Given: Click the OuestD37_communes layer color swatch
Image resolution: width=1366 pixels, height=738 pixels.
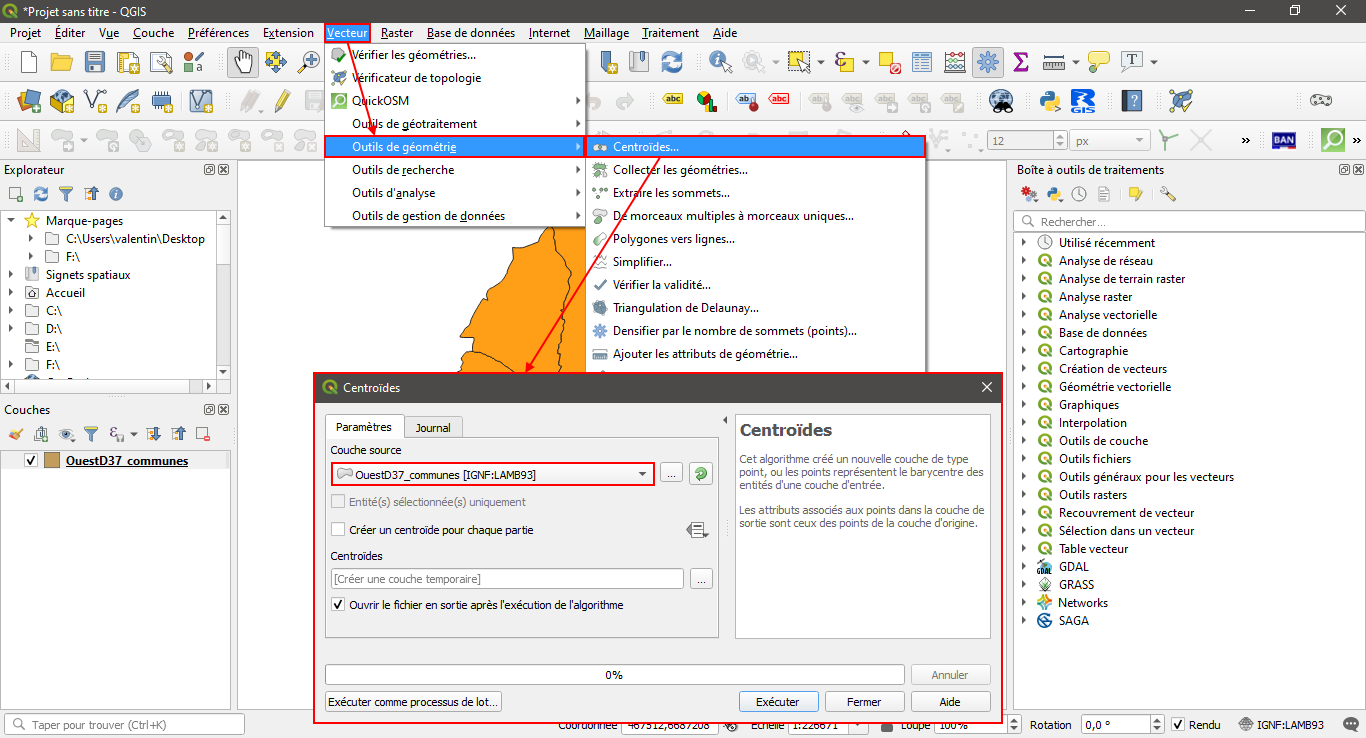Looking at the screenshot, I should tap(52, 461).
